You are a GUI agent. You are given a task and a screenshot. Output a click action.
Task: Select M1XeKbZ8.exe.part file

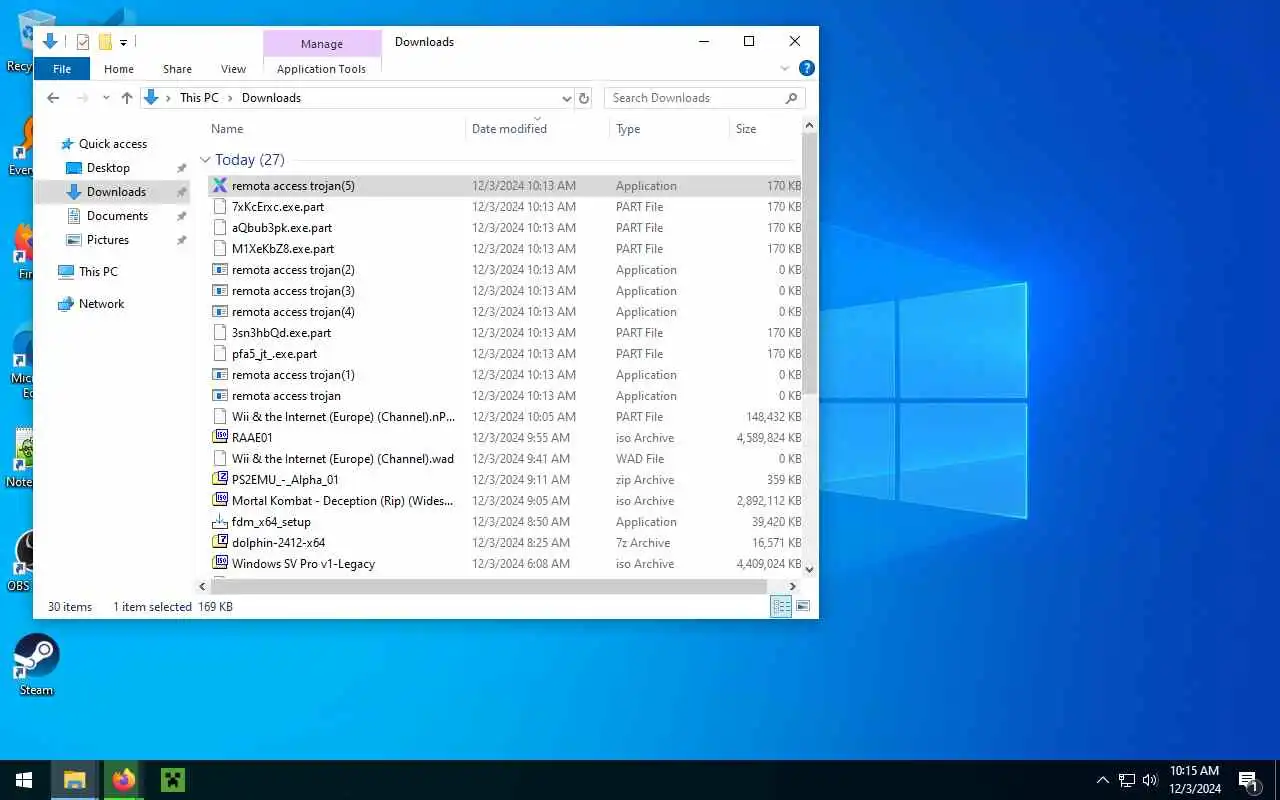click(x=504, y=249)
